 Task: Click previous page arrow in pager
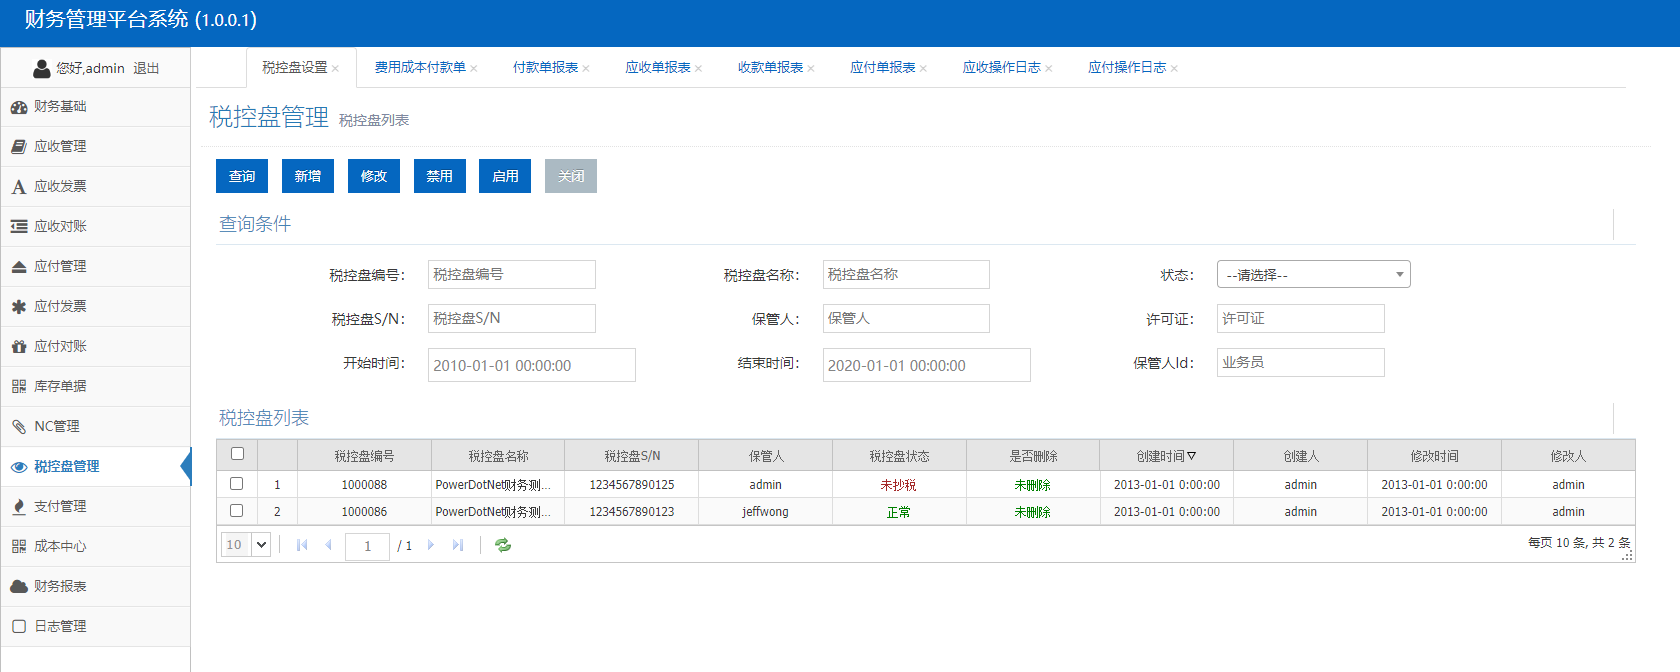328,545
